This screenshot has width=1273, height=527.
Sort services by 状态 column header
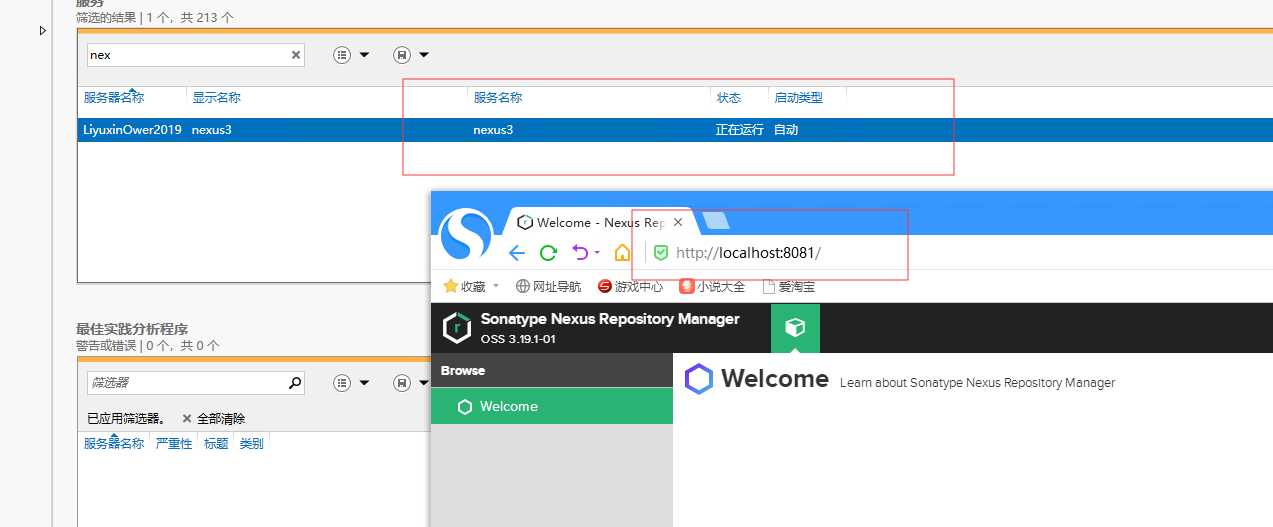pyautogui.click(x=729, y=98)
